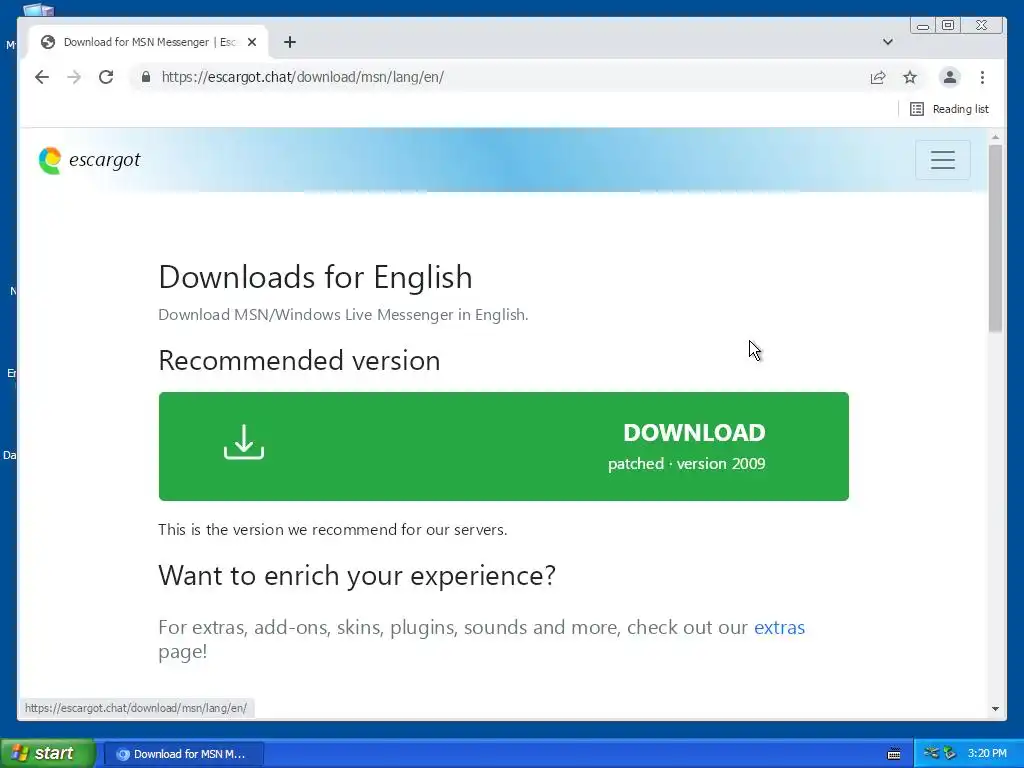Reload the escargot download page
Viewport: 1024px width, 768px height.
(106, 77)
